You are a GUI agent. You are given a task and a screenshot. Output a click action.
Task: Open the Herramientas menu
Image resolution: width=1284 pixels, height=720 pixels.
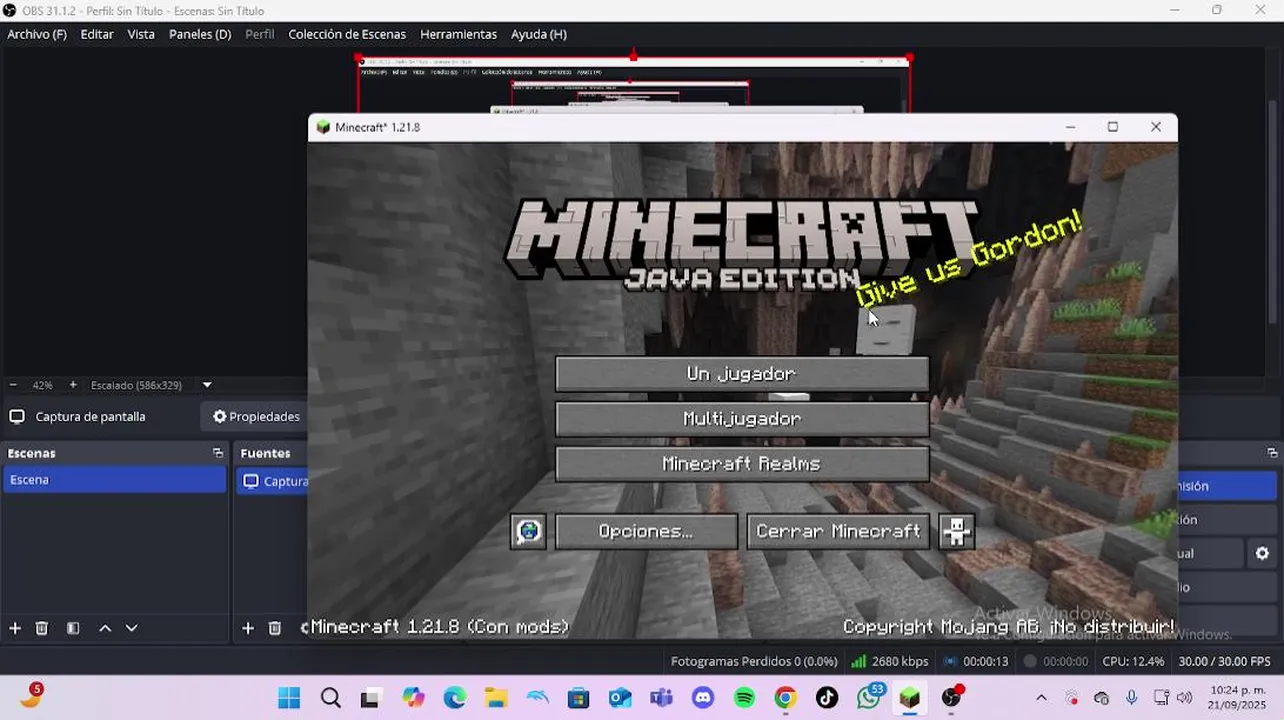(x=458, y=34)
